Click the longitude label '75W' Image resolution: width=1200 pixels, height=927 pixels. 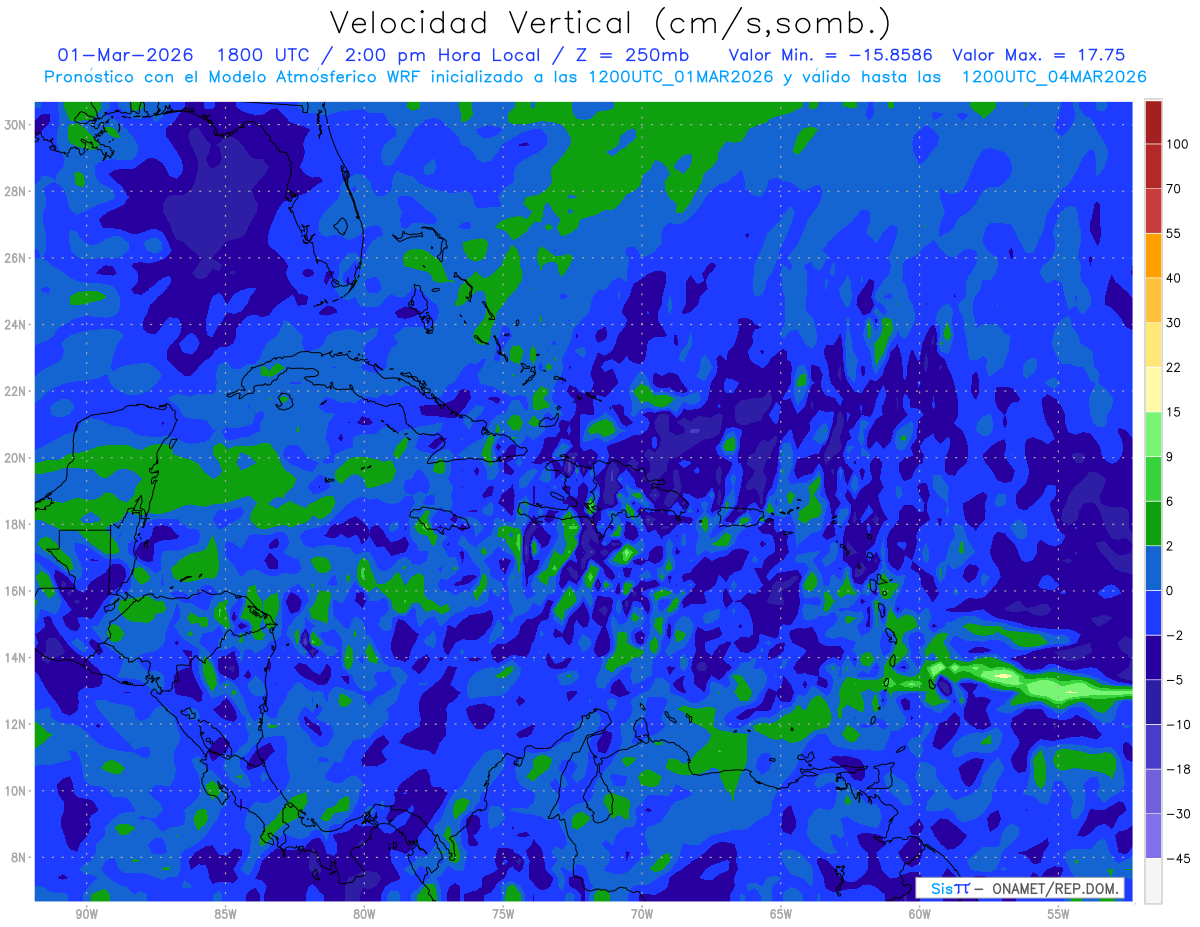tap(503, 914)
